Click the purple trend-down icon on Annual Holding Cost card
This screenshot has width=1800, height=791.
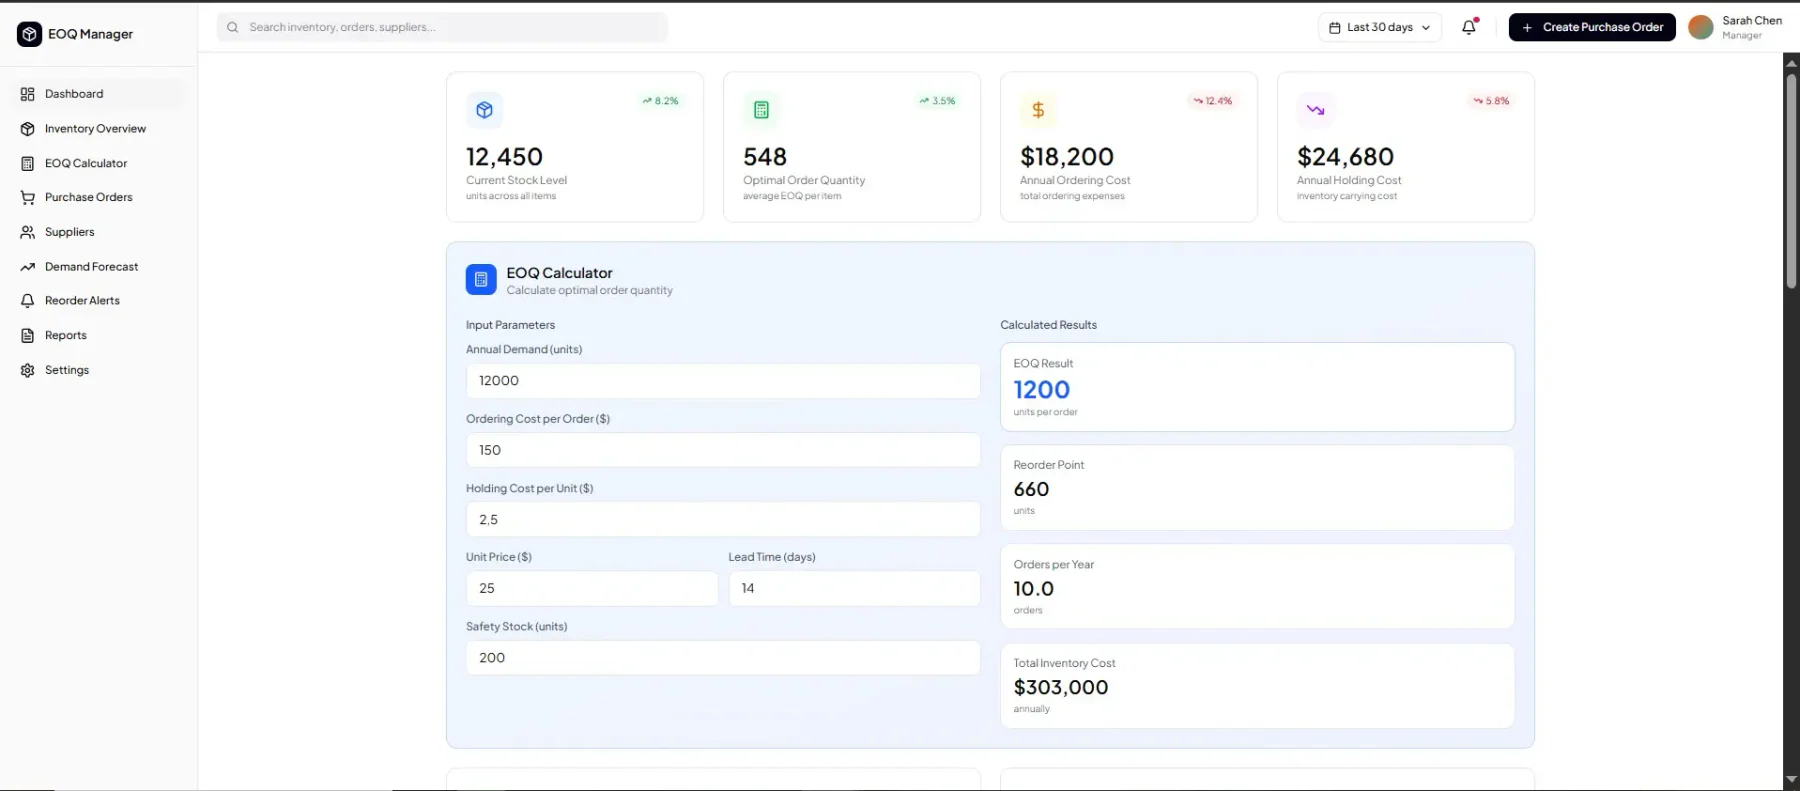click(1315, 110)
